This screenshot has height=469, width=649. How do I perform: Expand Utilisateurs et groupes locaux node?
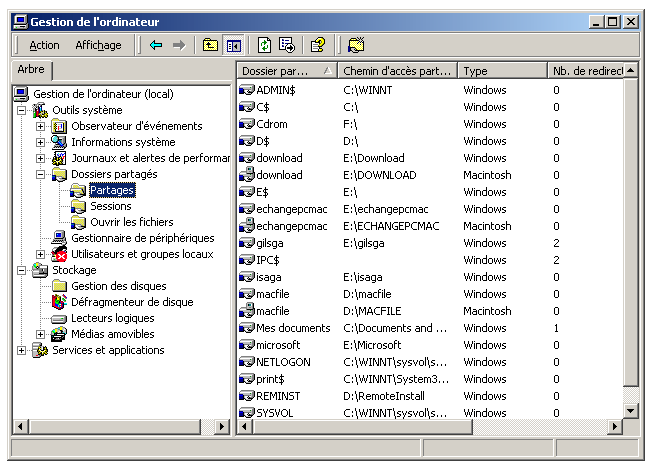(41, 255)
